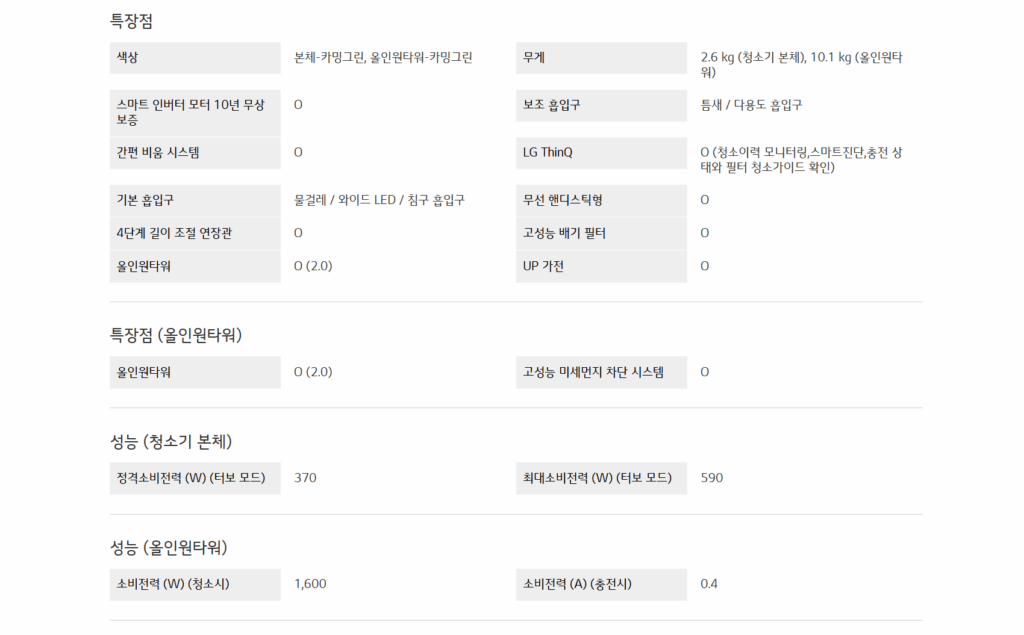Viewport: 1024px width, 635px height.
Task: Click the 4단계 길이 조절 연장관 label
Action: pos(177,233)
